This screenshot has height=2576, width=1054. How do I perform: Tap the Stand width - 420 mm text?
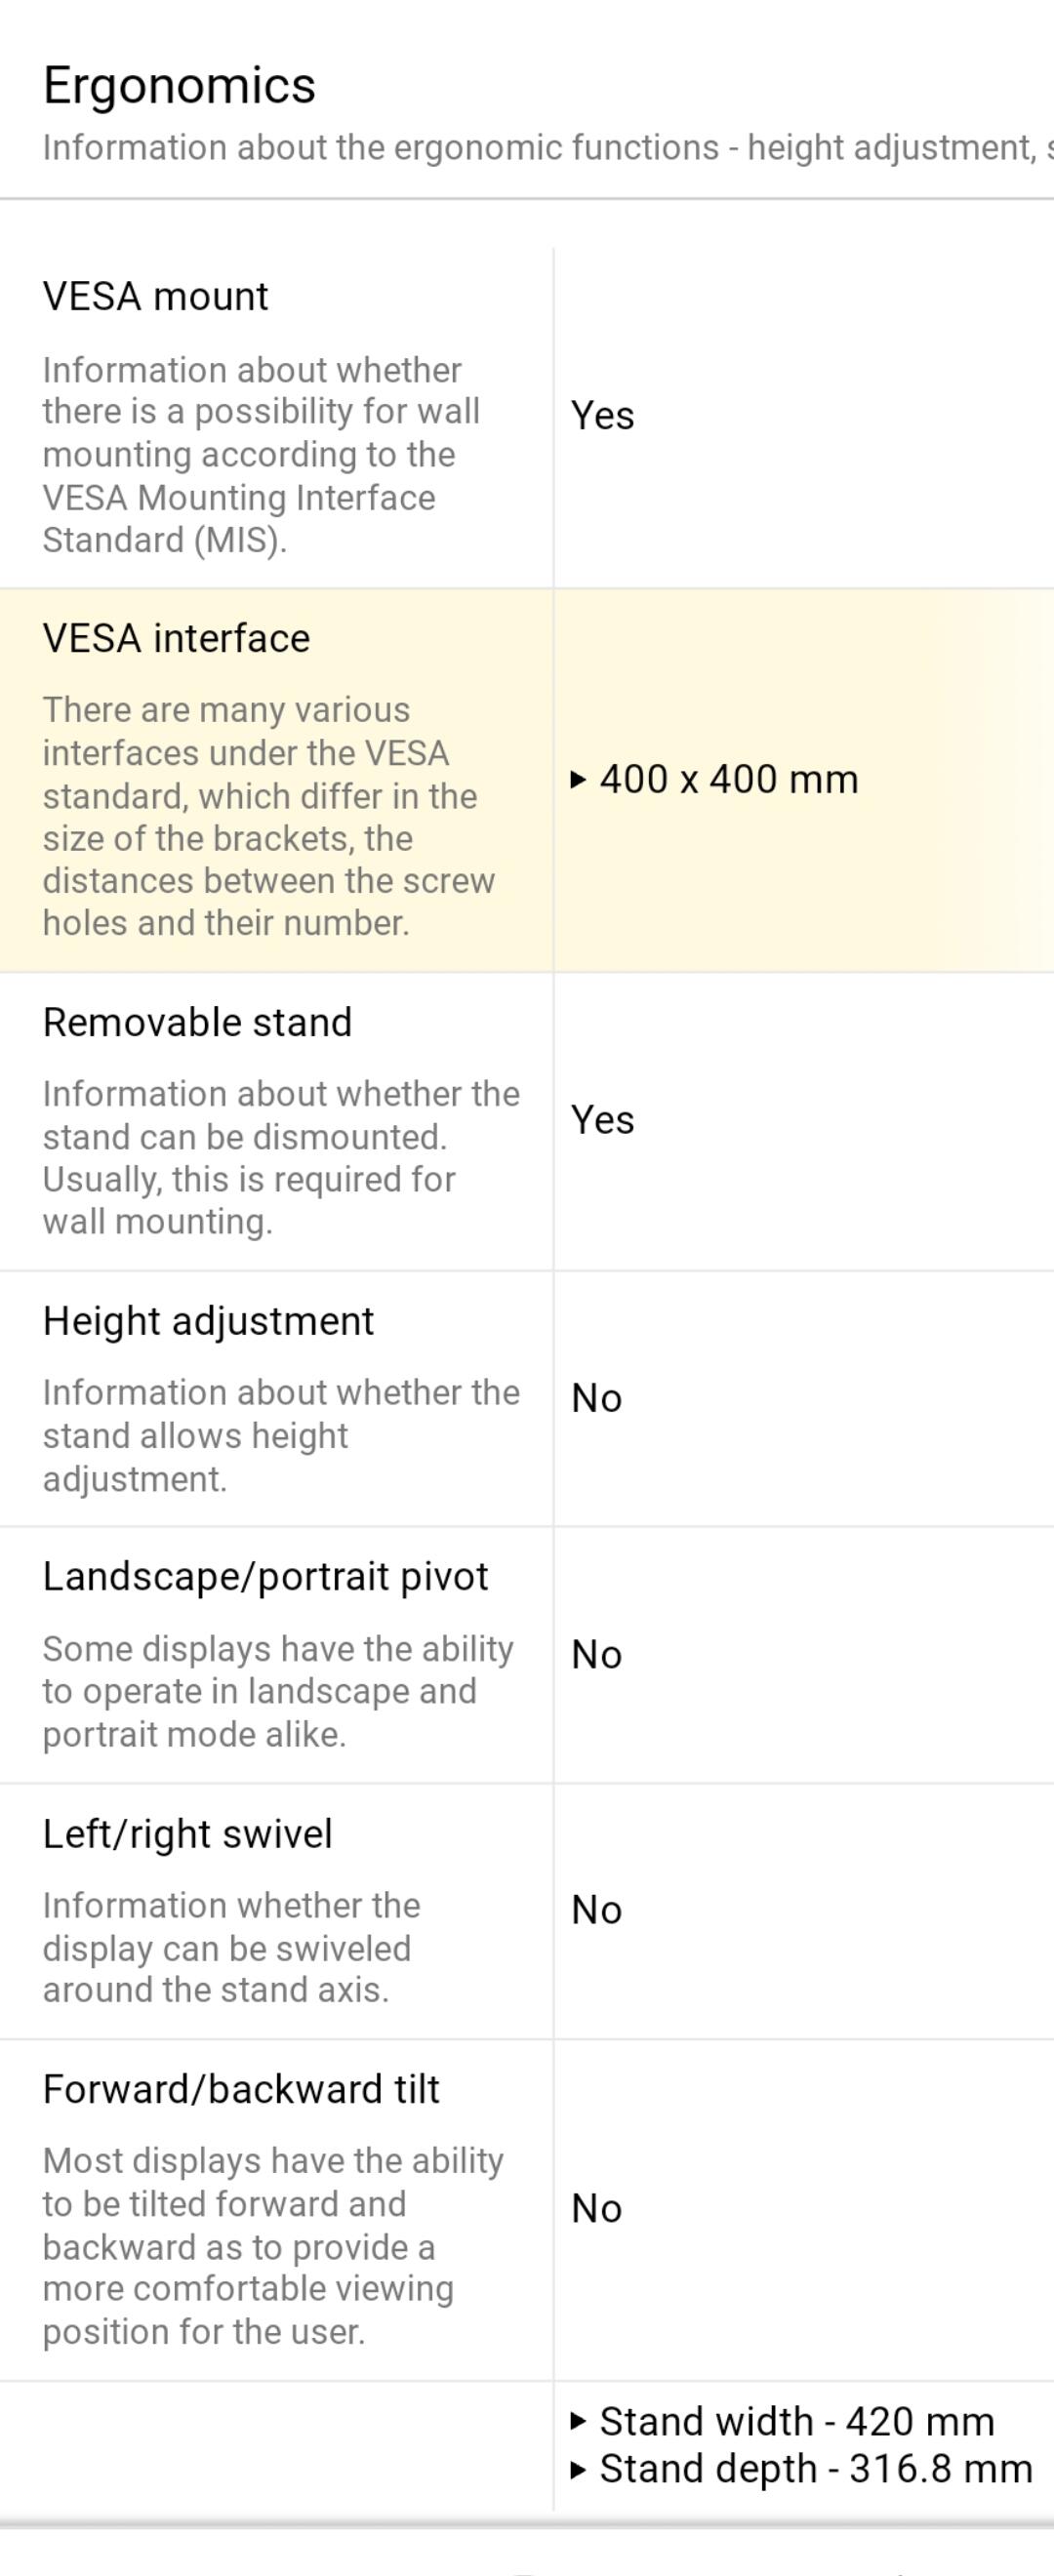(797, 2421)
